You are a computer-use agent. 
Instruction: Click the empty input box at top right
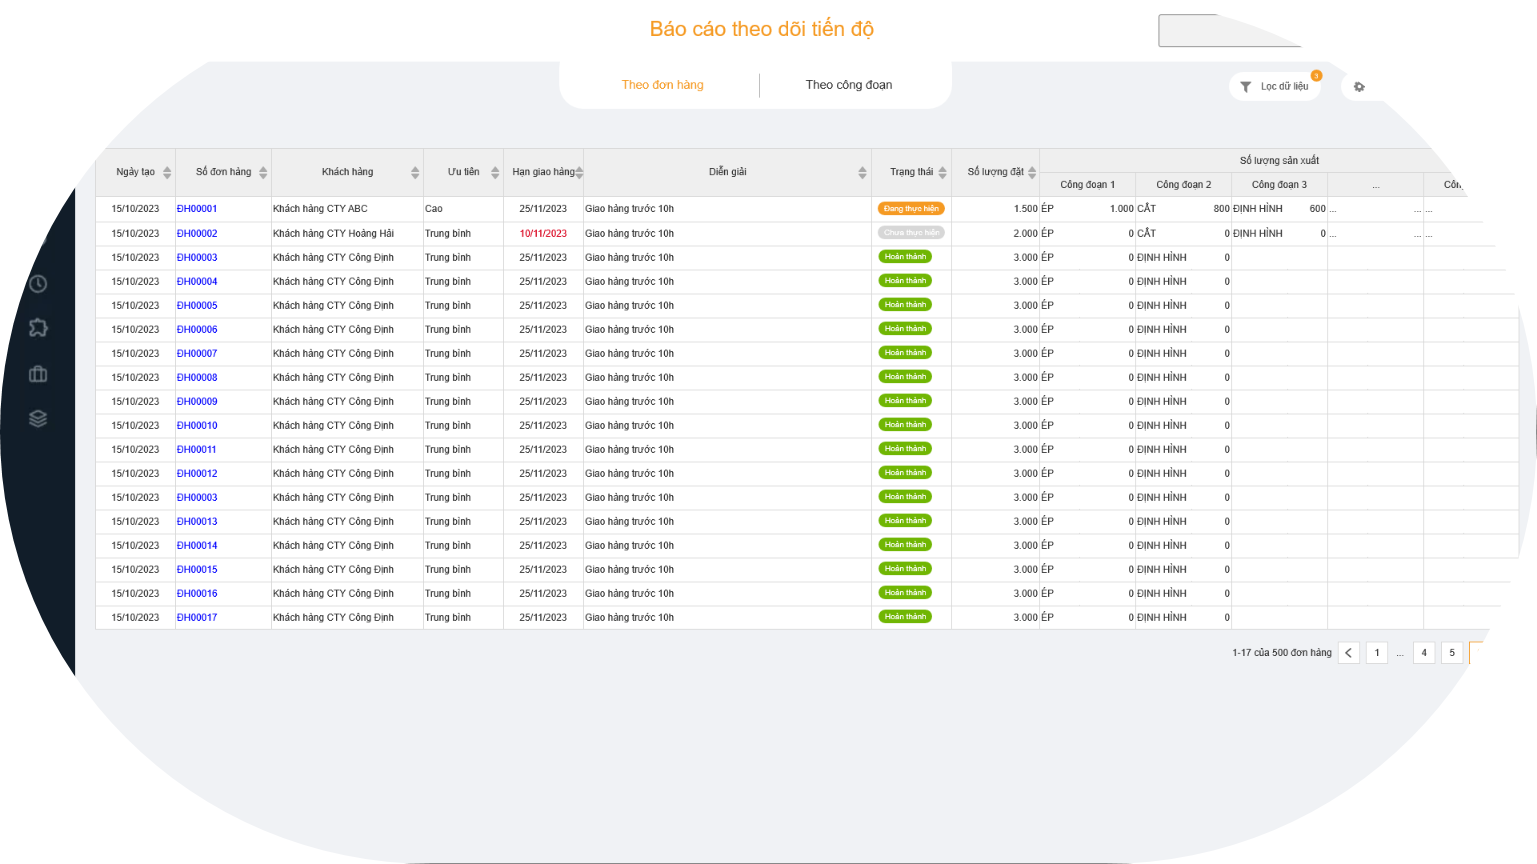tap(1228, 31)
